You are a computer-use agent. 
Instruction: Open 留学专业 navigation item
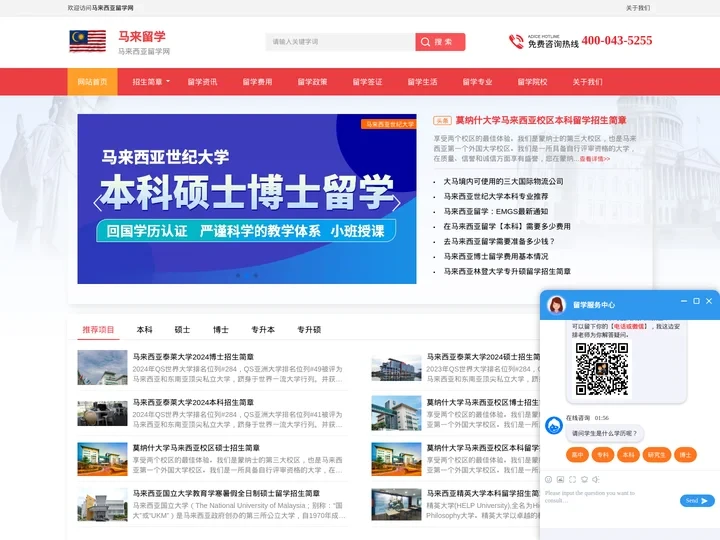[x=478, y=82]
